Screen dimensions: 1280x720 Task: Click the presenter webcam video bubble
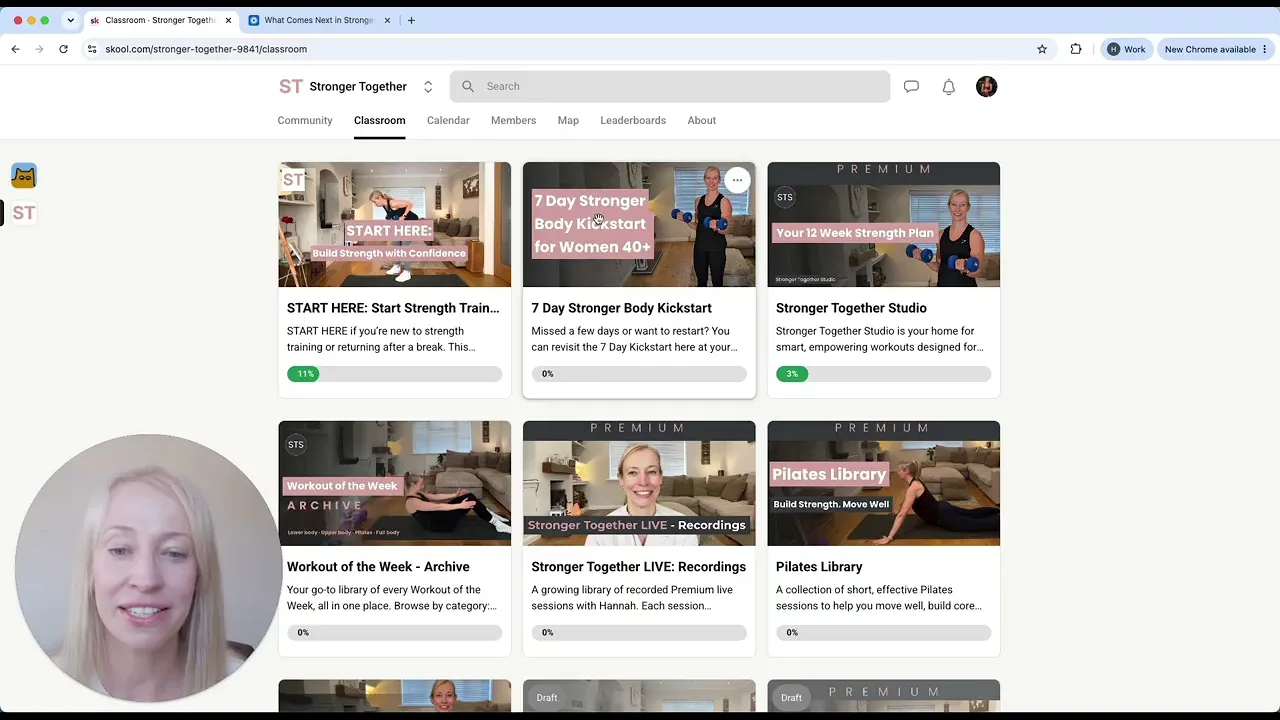tap(147, 567)
